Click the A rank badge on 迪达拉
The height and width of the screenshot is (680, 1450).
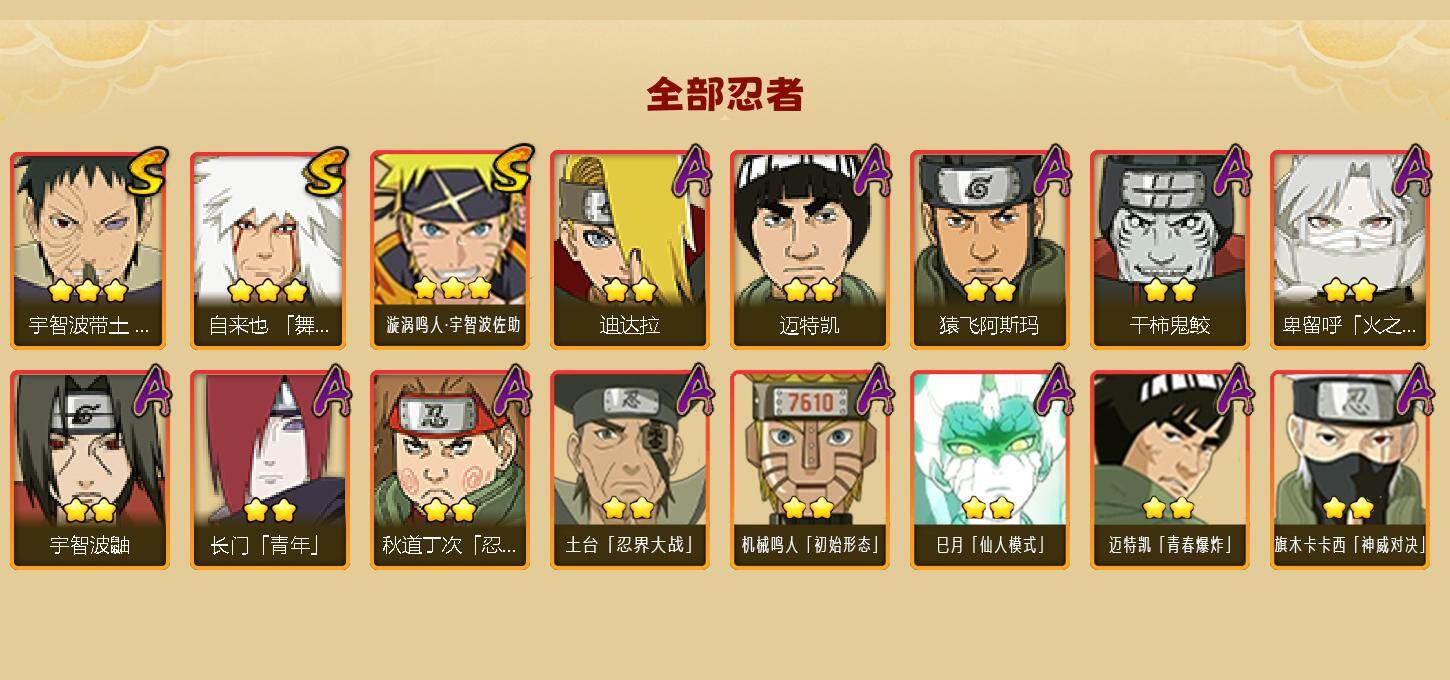[690, 171]
